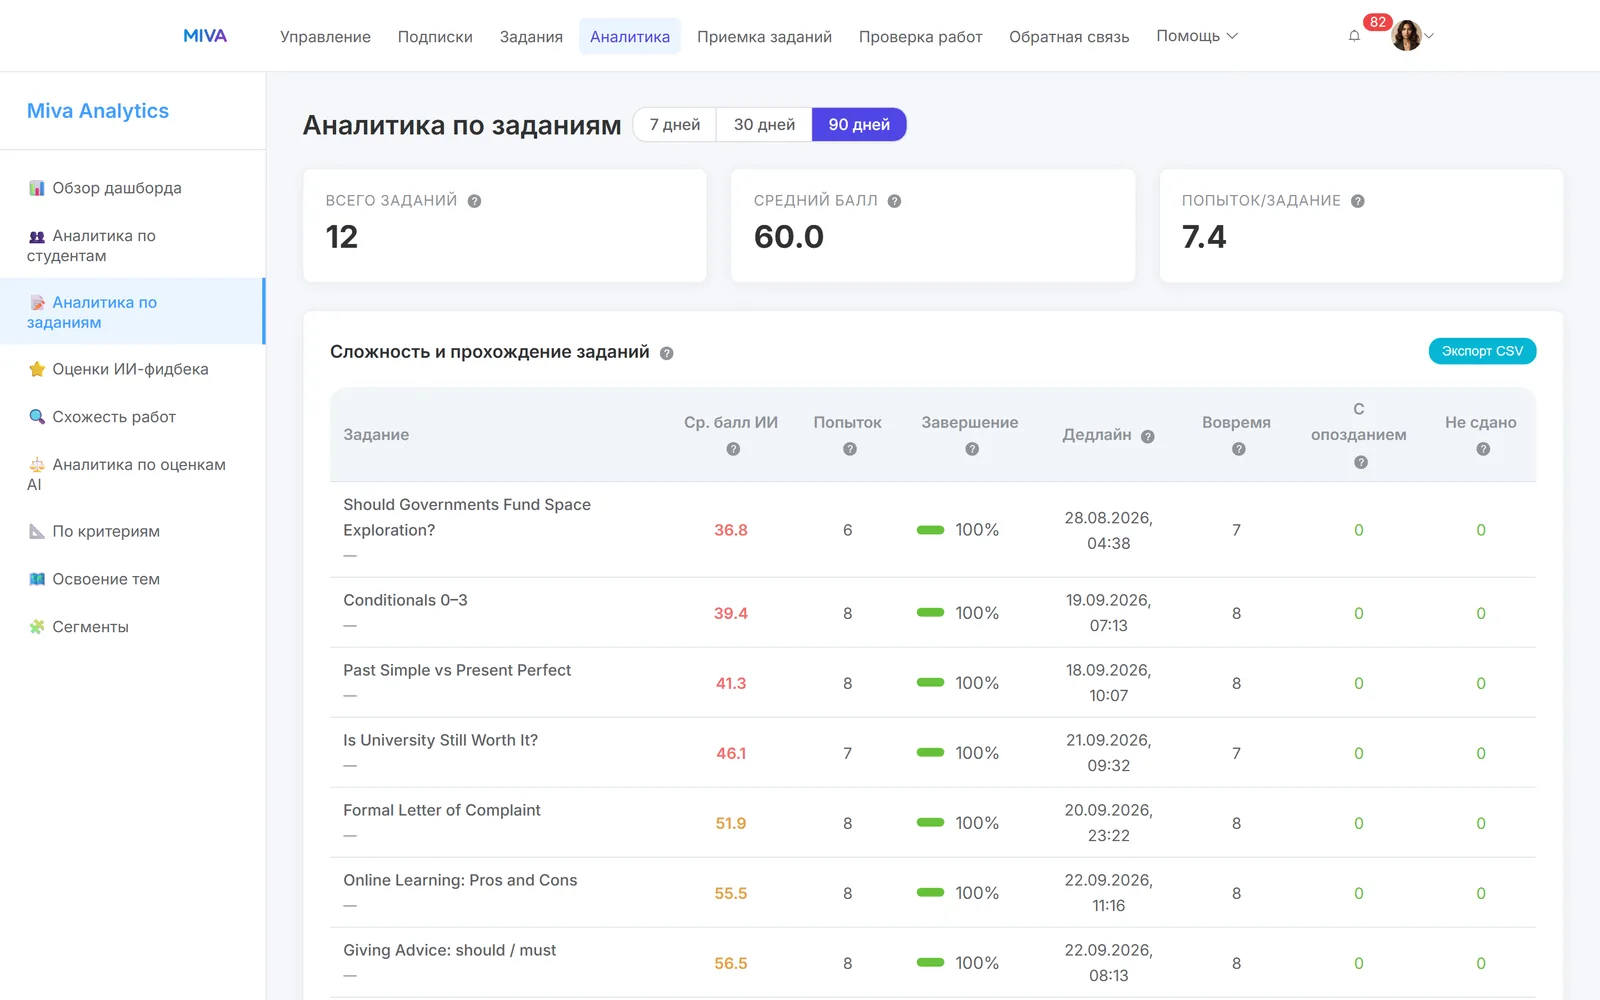This screenshot has height=1000, width=1600.
Task: Click completion bar for Formal Letter of Complaint
Action: point(930,823)
